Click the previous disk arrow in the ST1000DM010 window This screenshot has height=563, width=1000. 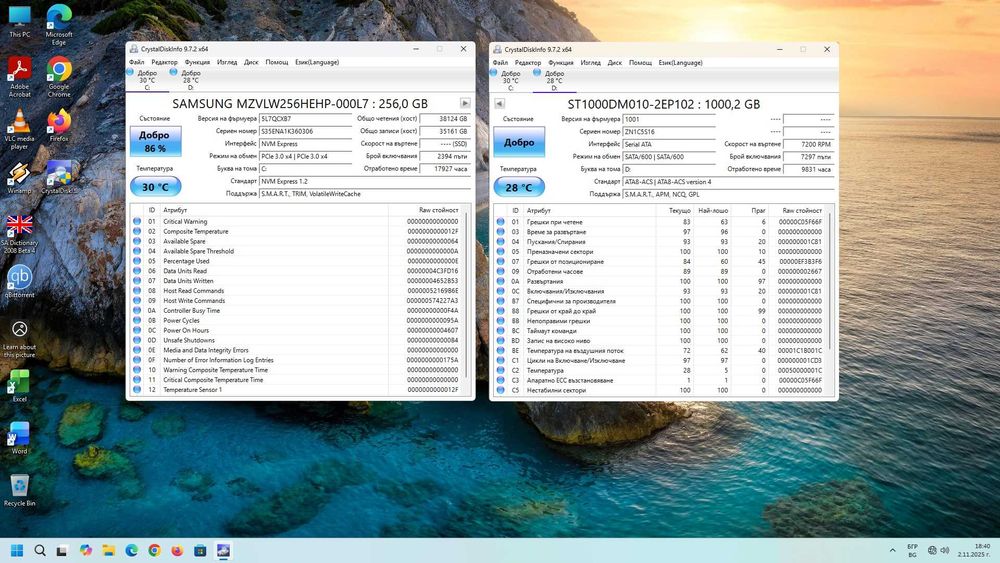[x=499, y=104]
